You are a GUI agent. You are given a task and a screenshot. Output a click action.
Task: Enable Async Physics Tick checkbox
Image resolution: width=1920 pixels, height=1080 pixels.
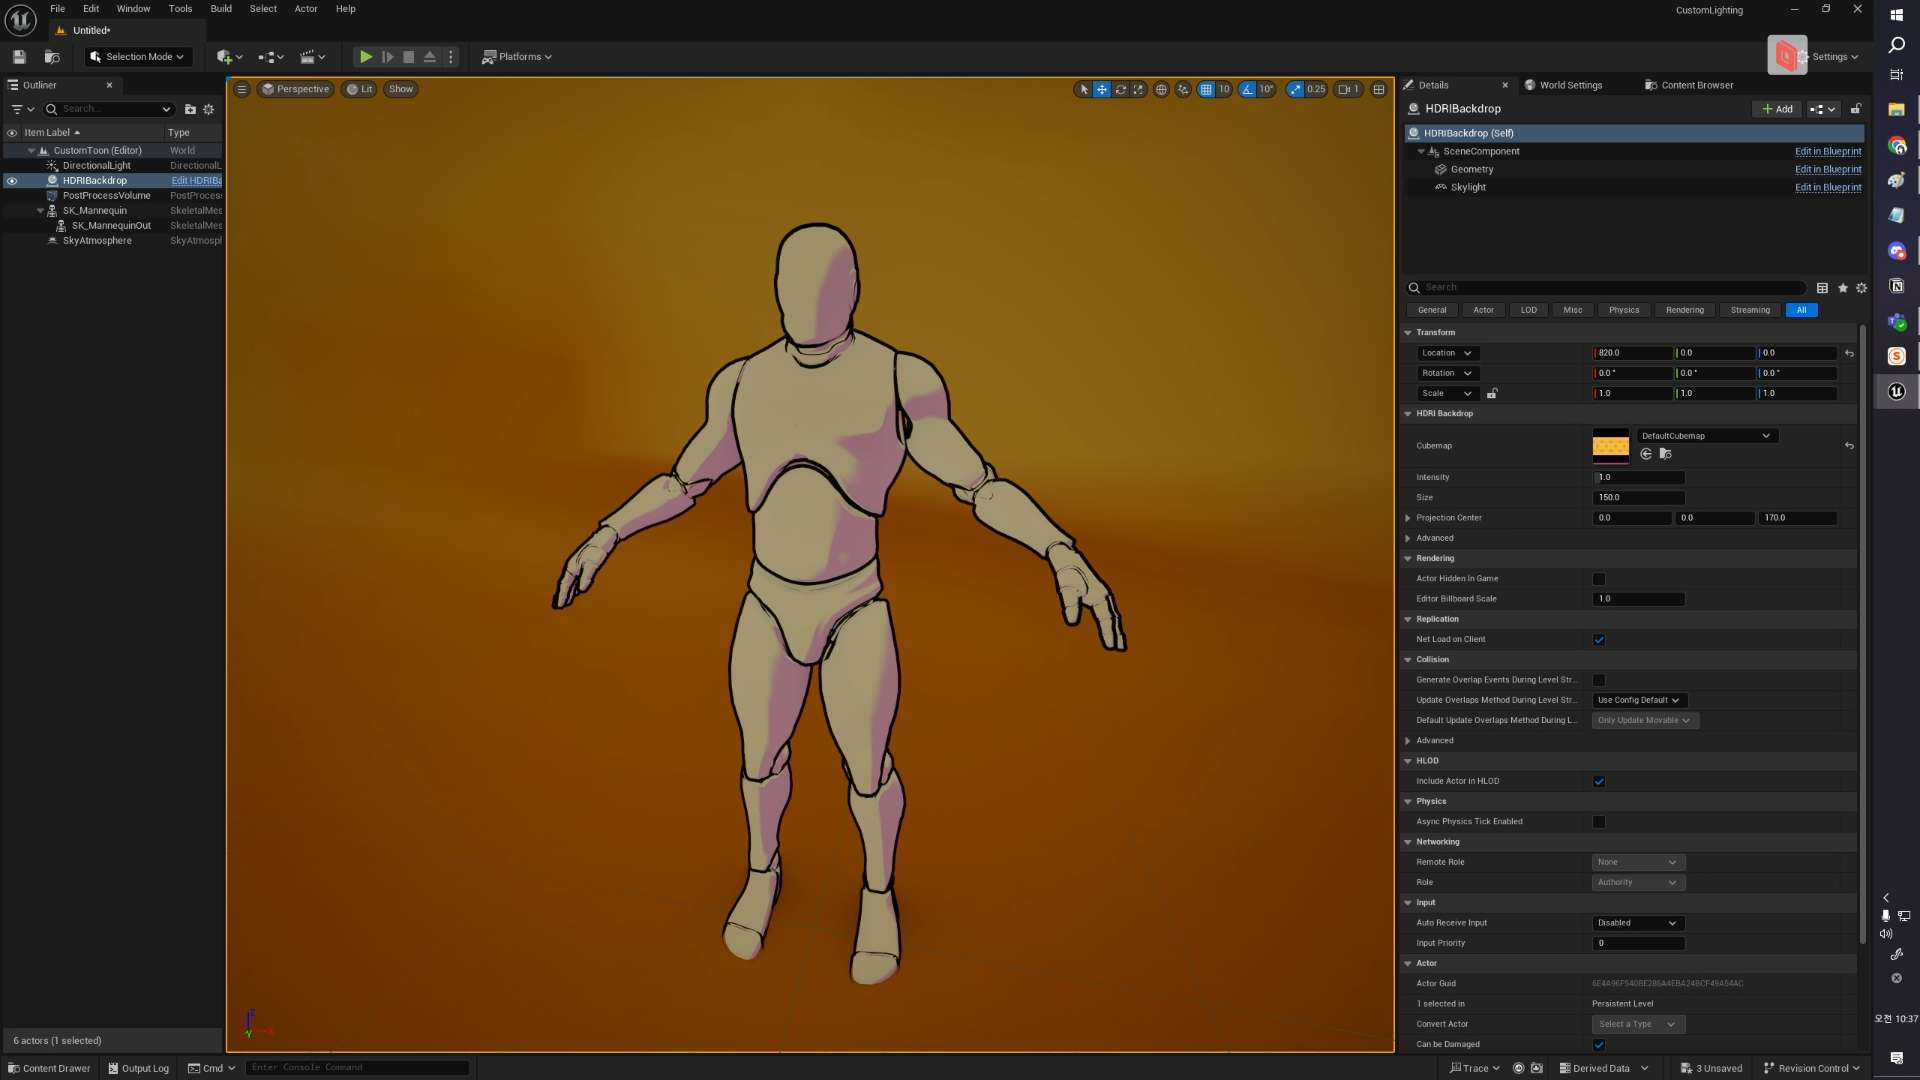tap(1599, 822)
